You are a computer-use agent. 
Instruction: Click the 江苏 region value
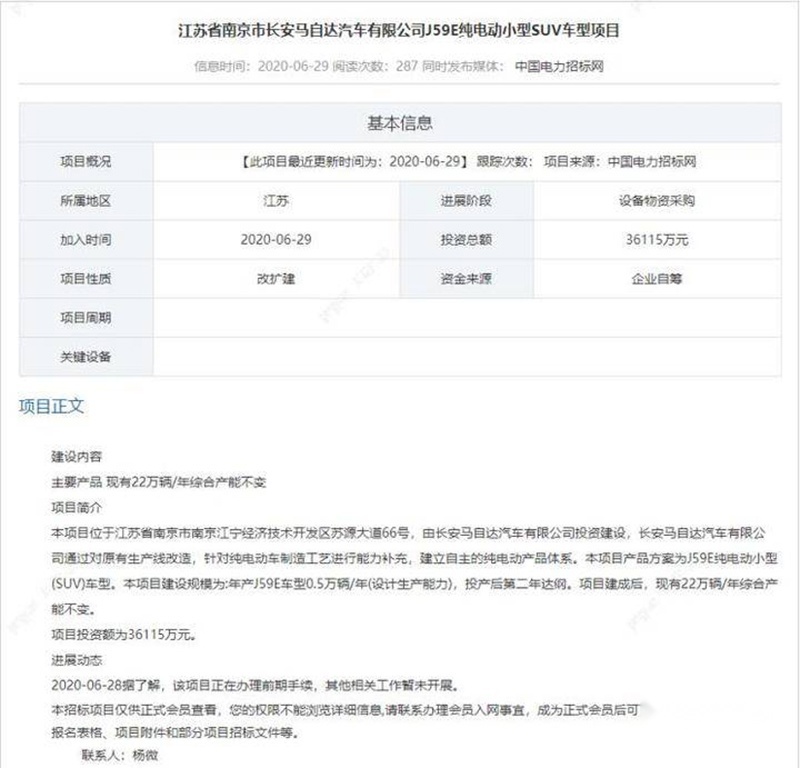click(x=276, y=201)
